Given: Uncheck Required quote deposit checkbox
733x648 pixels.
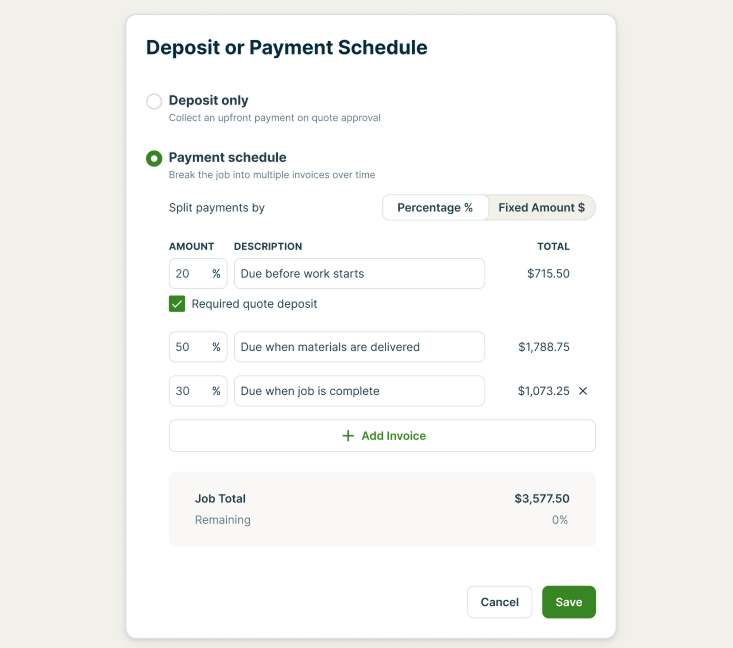Looking at the screenshot, I should click(x=177, y=304).
